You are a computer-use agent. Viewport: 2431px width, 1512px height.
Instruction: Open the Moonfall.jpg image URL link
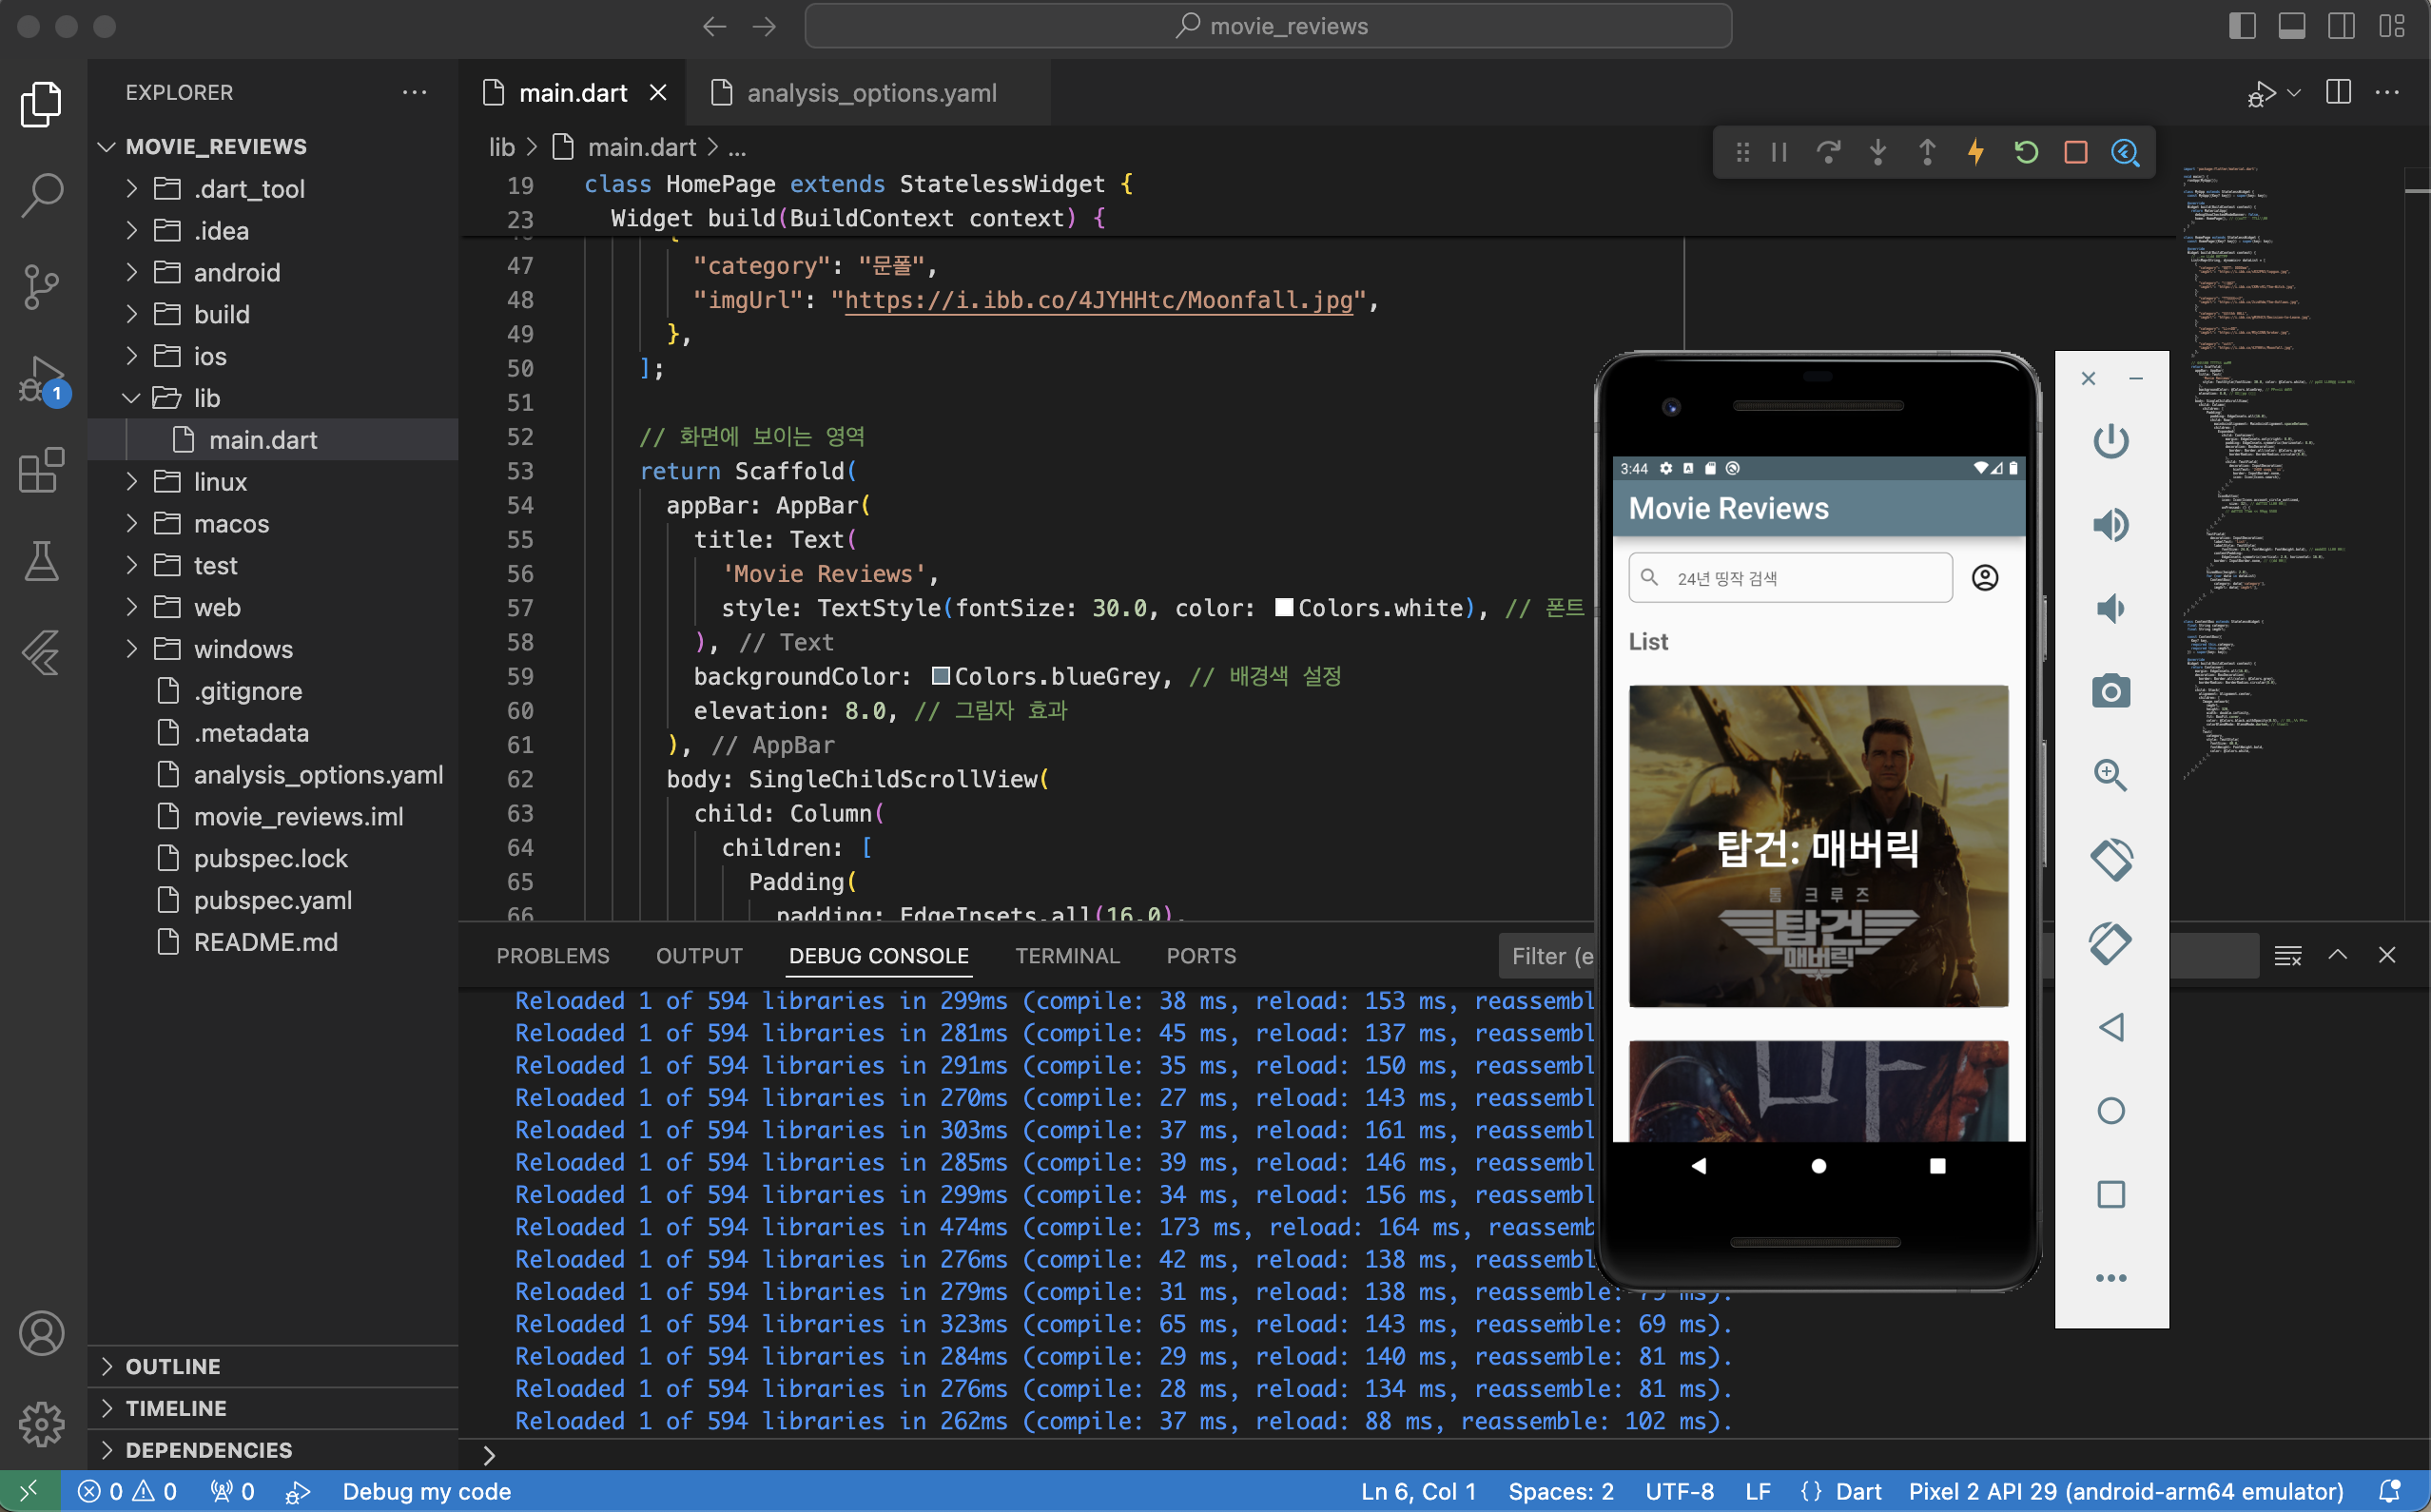tap(1098, 300)
